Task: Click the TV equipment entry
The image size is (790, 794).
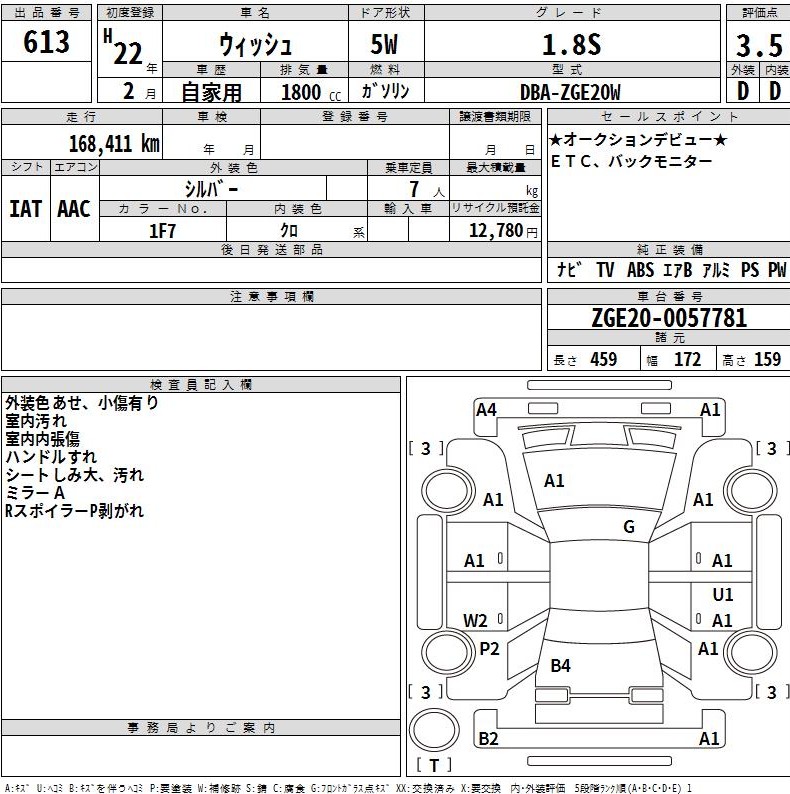Action: [605, 270]
